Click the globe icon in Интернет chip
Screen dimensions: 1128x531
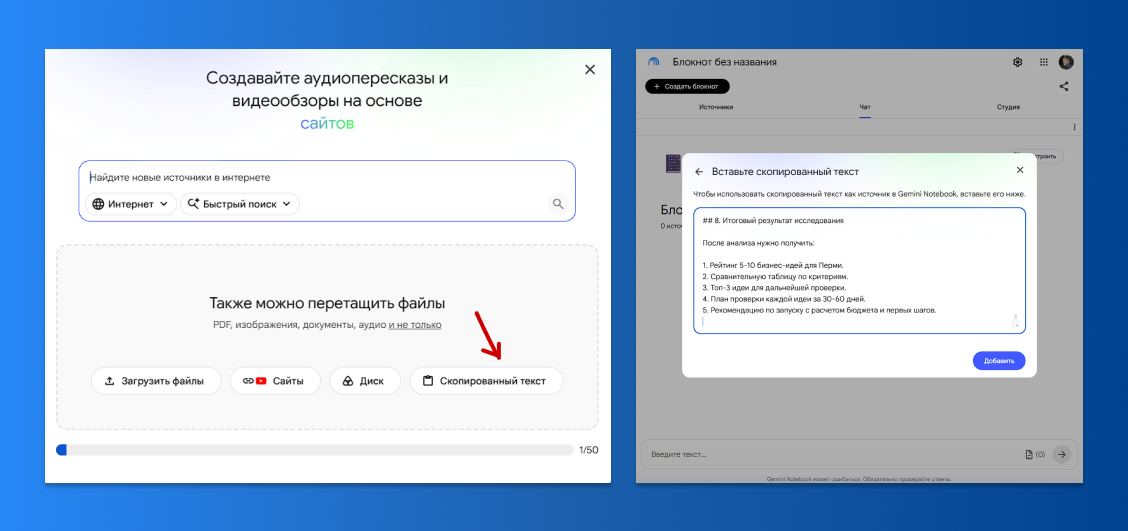[98, 204]
